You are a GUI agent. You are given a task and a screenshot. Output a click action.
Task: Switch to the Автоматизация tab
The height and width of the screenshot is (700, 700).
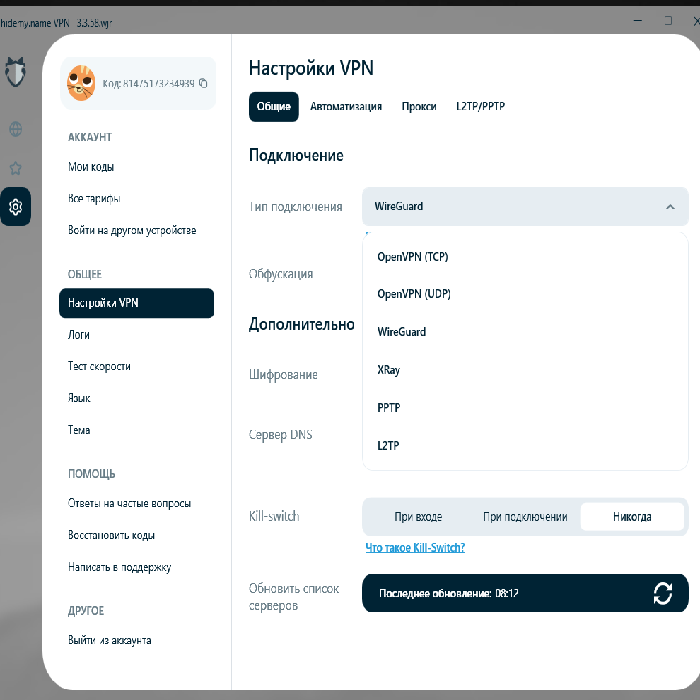[x=345, y=107]
